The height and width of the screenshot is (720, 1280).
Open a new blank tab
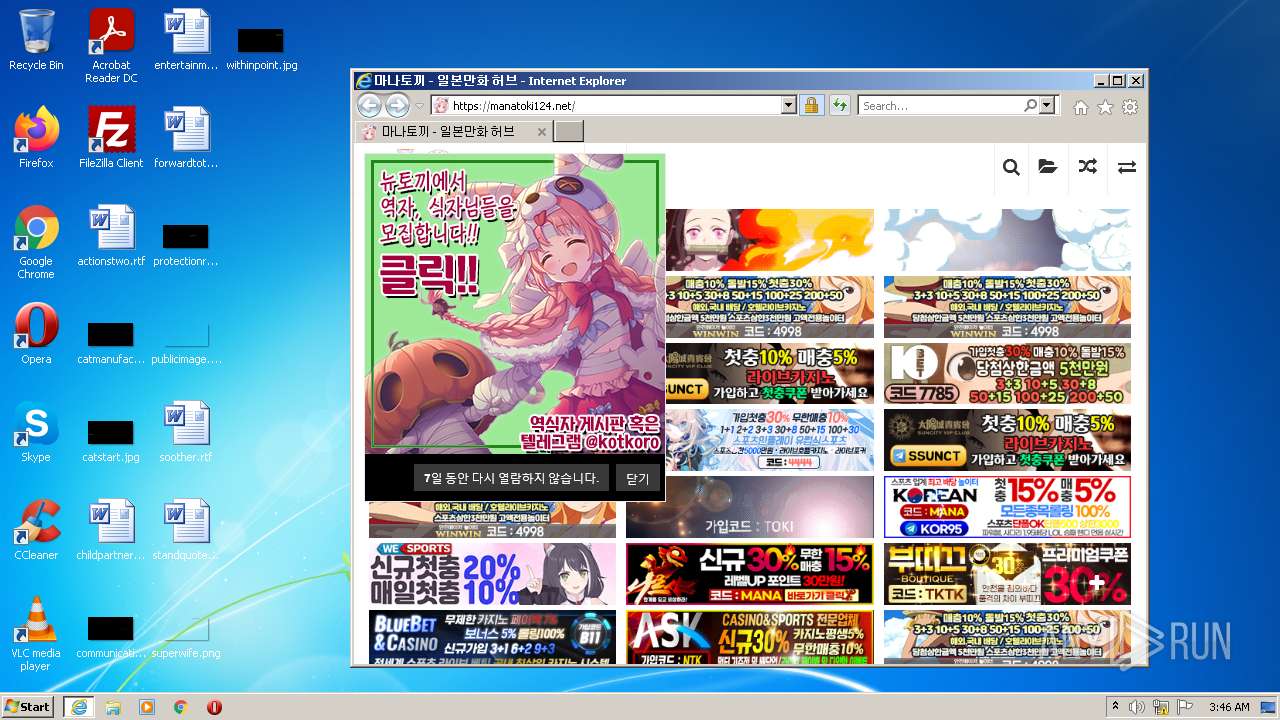coord(568,132)
